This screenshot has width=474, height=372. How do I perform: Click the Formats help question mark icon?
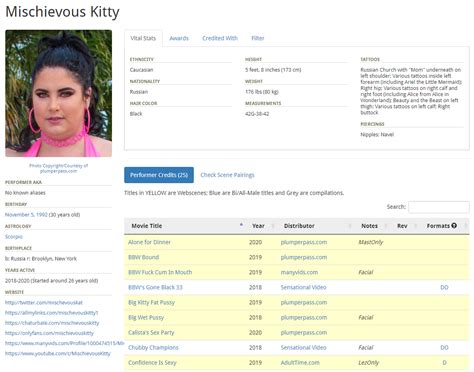[454, 226]
